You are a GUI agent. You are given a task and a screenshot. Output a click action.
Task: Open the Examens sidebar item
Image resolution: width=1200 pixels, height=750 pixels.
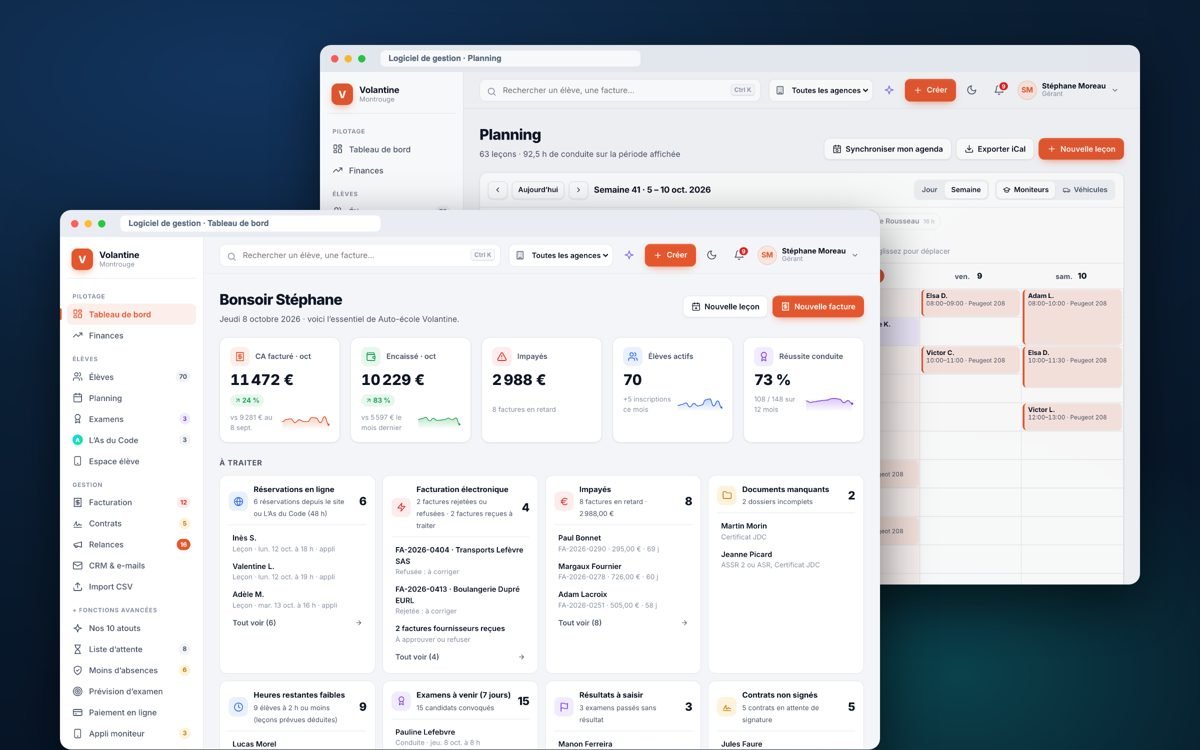[x=132, y=419]
